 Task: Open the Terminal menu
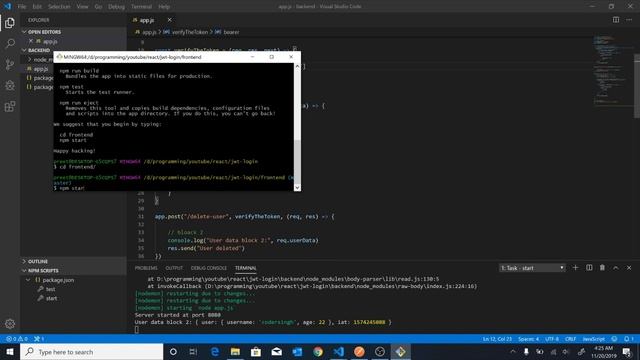141,7
